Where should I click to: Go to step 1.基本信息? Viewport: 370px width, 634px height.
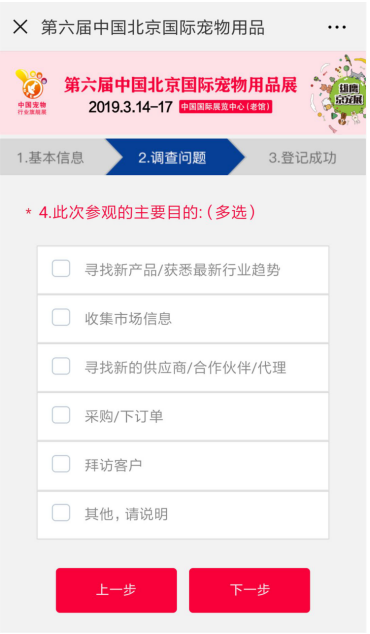pos(53,157)
